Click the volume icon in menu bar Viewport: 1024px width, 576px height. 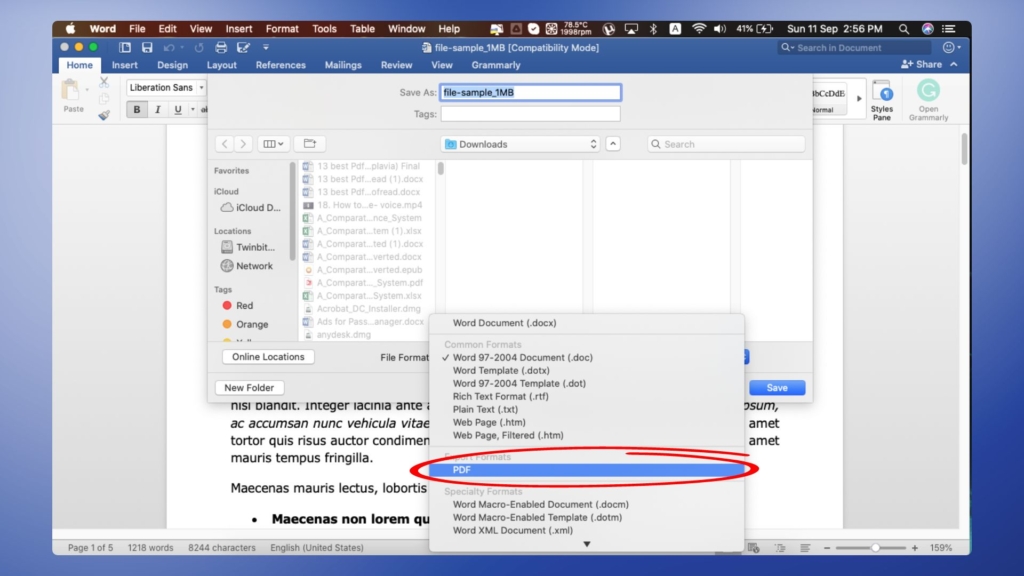pos(720,29)
